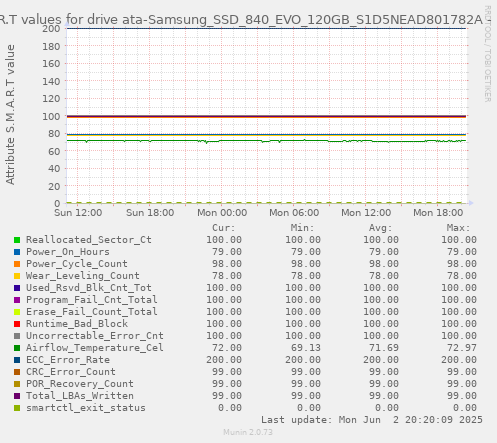Select the Uncorrectable_Error_Cnt legend label
497x443 pixels.
pos(95,336)
